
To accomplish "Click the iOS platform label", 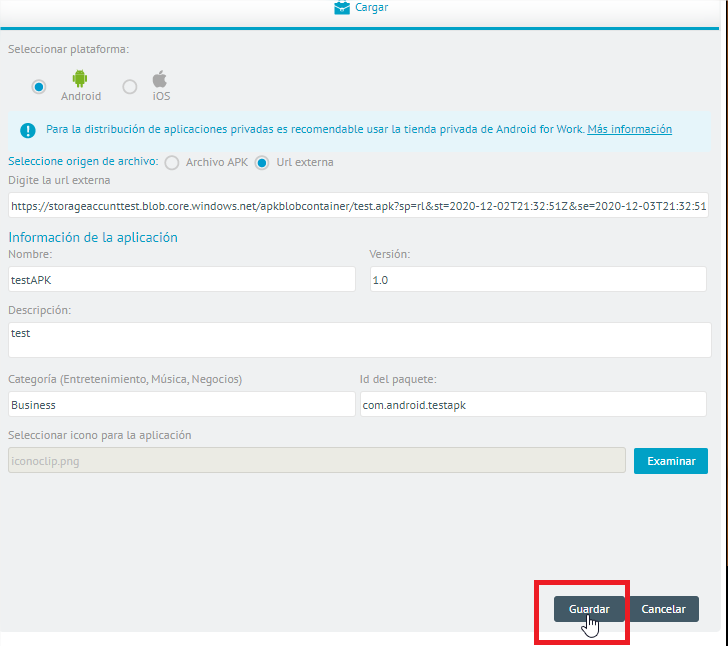I will tap(161, 96).
